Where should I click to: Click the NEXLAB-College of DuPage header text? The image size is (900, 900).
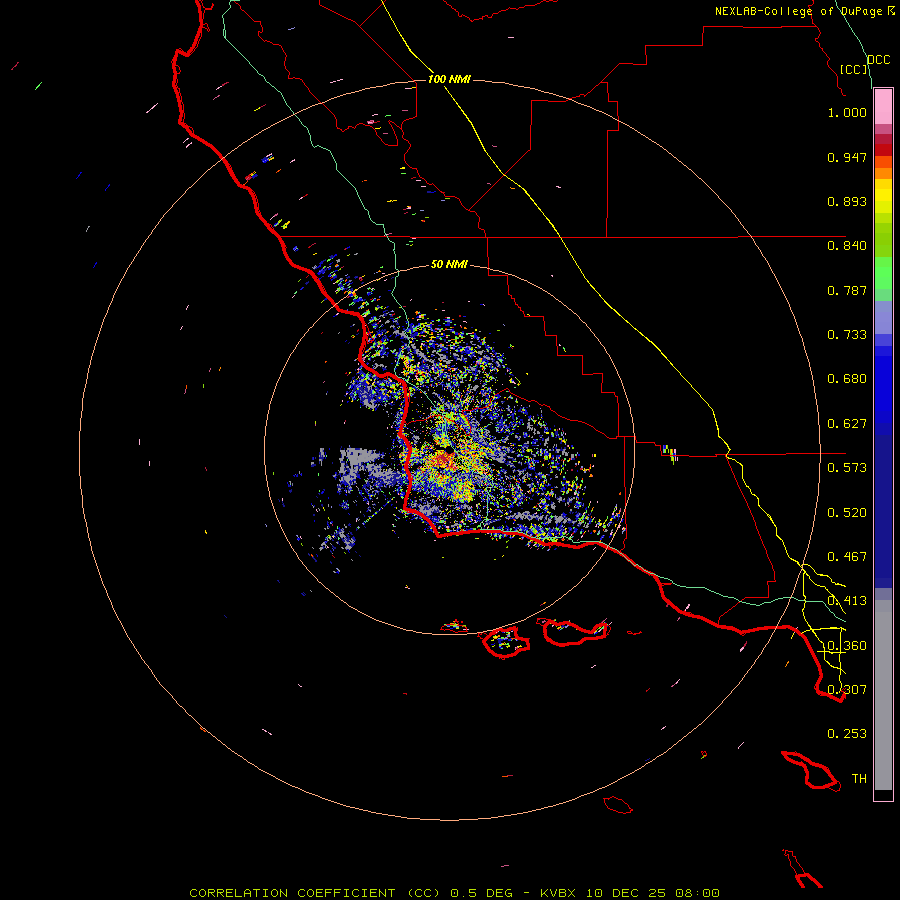click(798, 11)
